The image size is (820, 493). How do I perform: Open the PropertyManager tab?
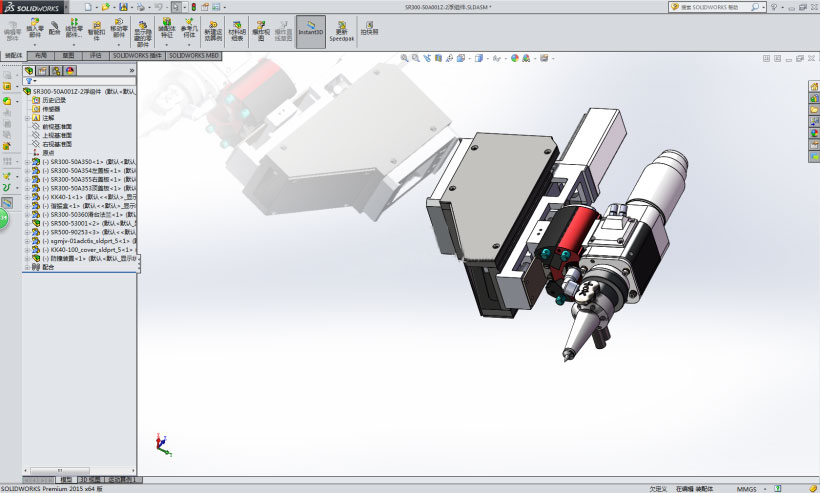click(x=43, y=71)
